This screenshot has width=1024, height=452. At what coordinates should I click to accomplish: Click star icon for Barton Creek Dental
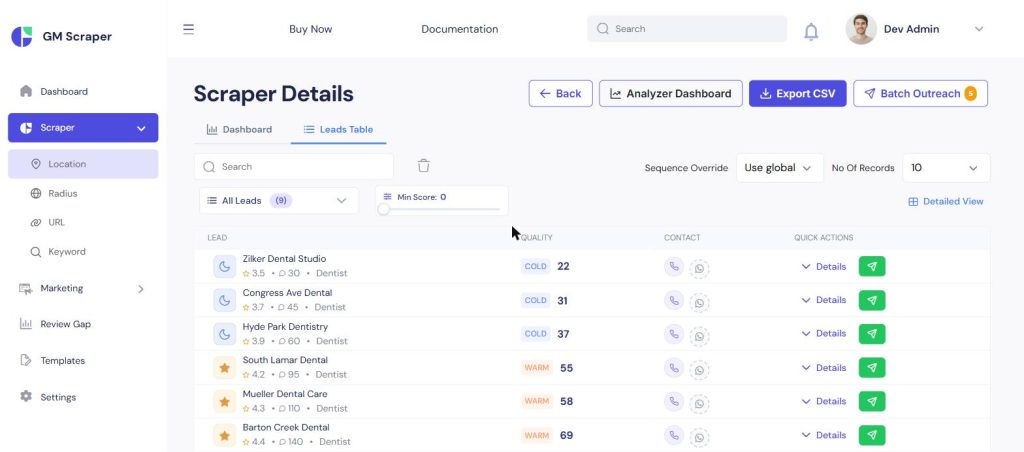pyautogui.click(x=225, y=435)
